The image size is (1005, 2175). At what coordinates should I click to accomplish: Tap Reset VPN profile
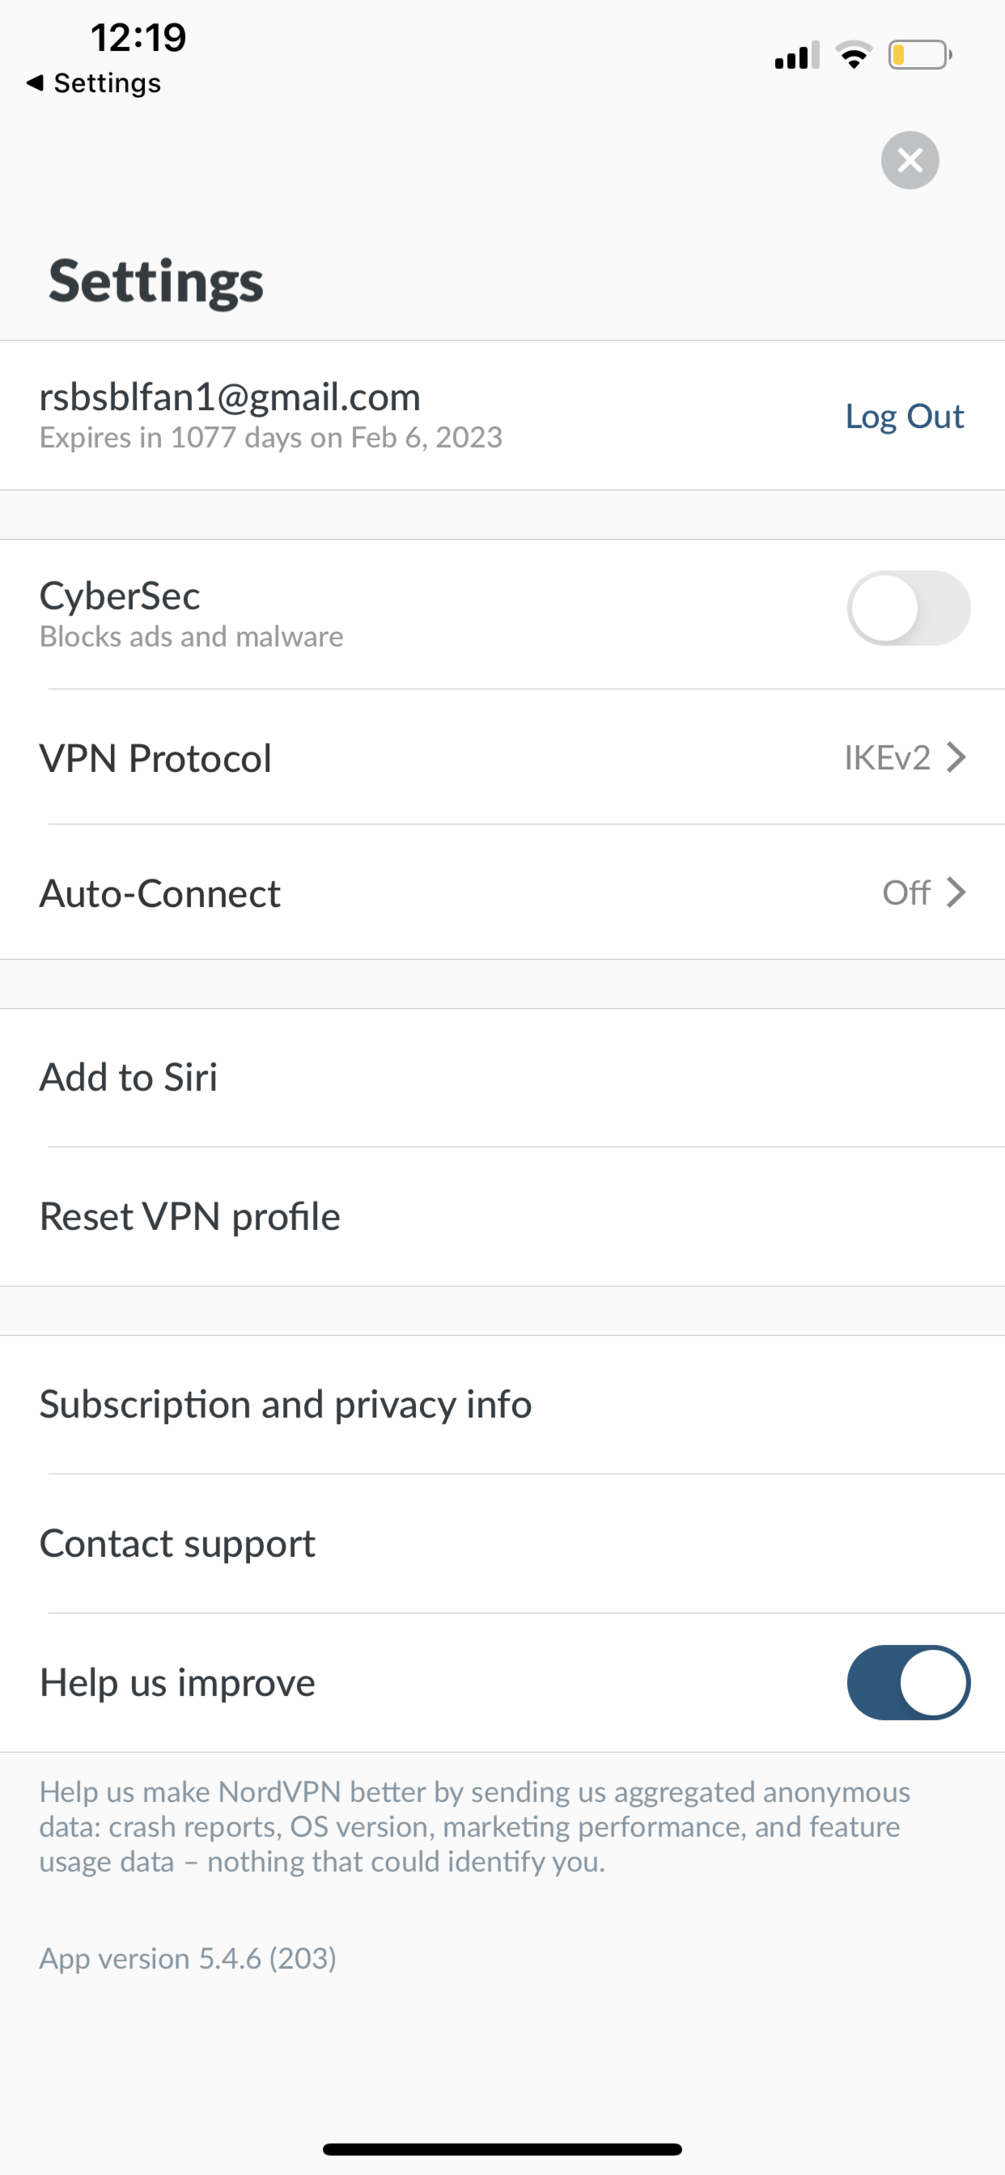(190, 1216)
